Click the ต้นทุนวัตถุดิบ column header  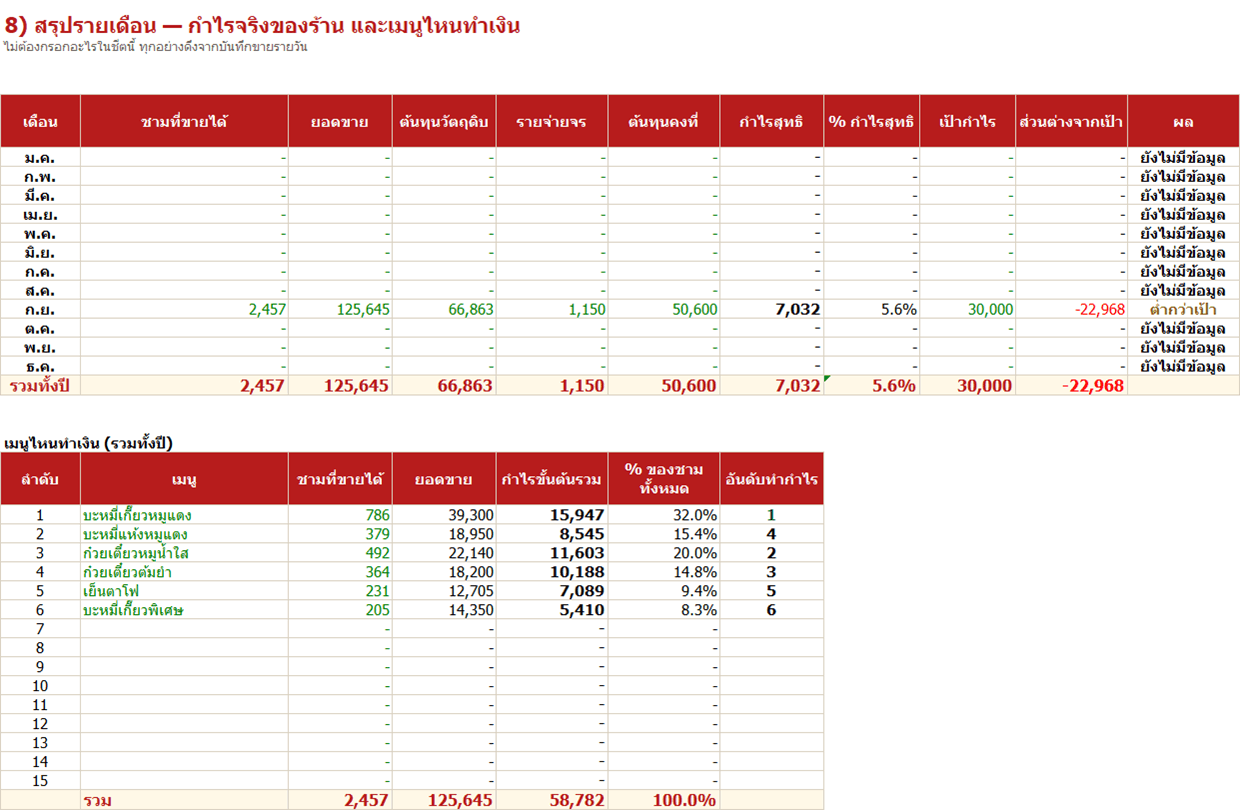[444, 122]
